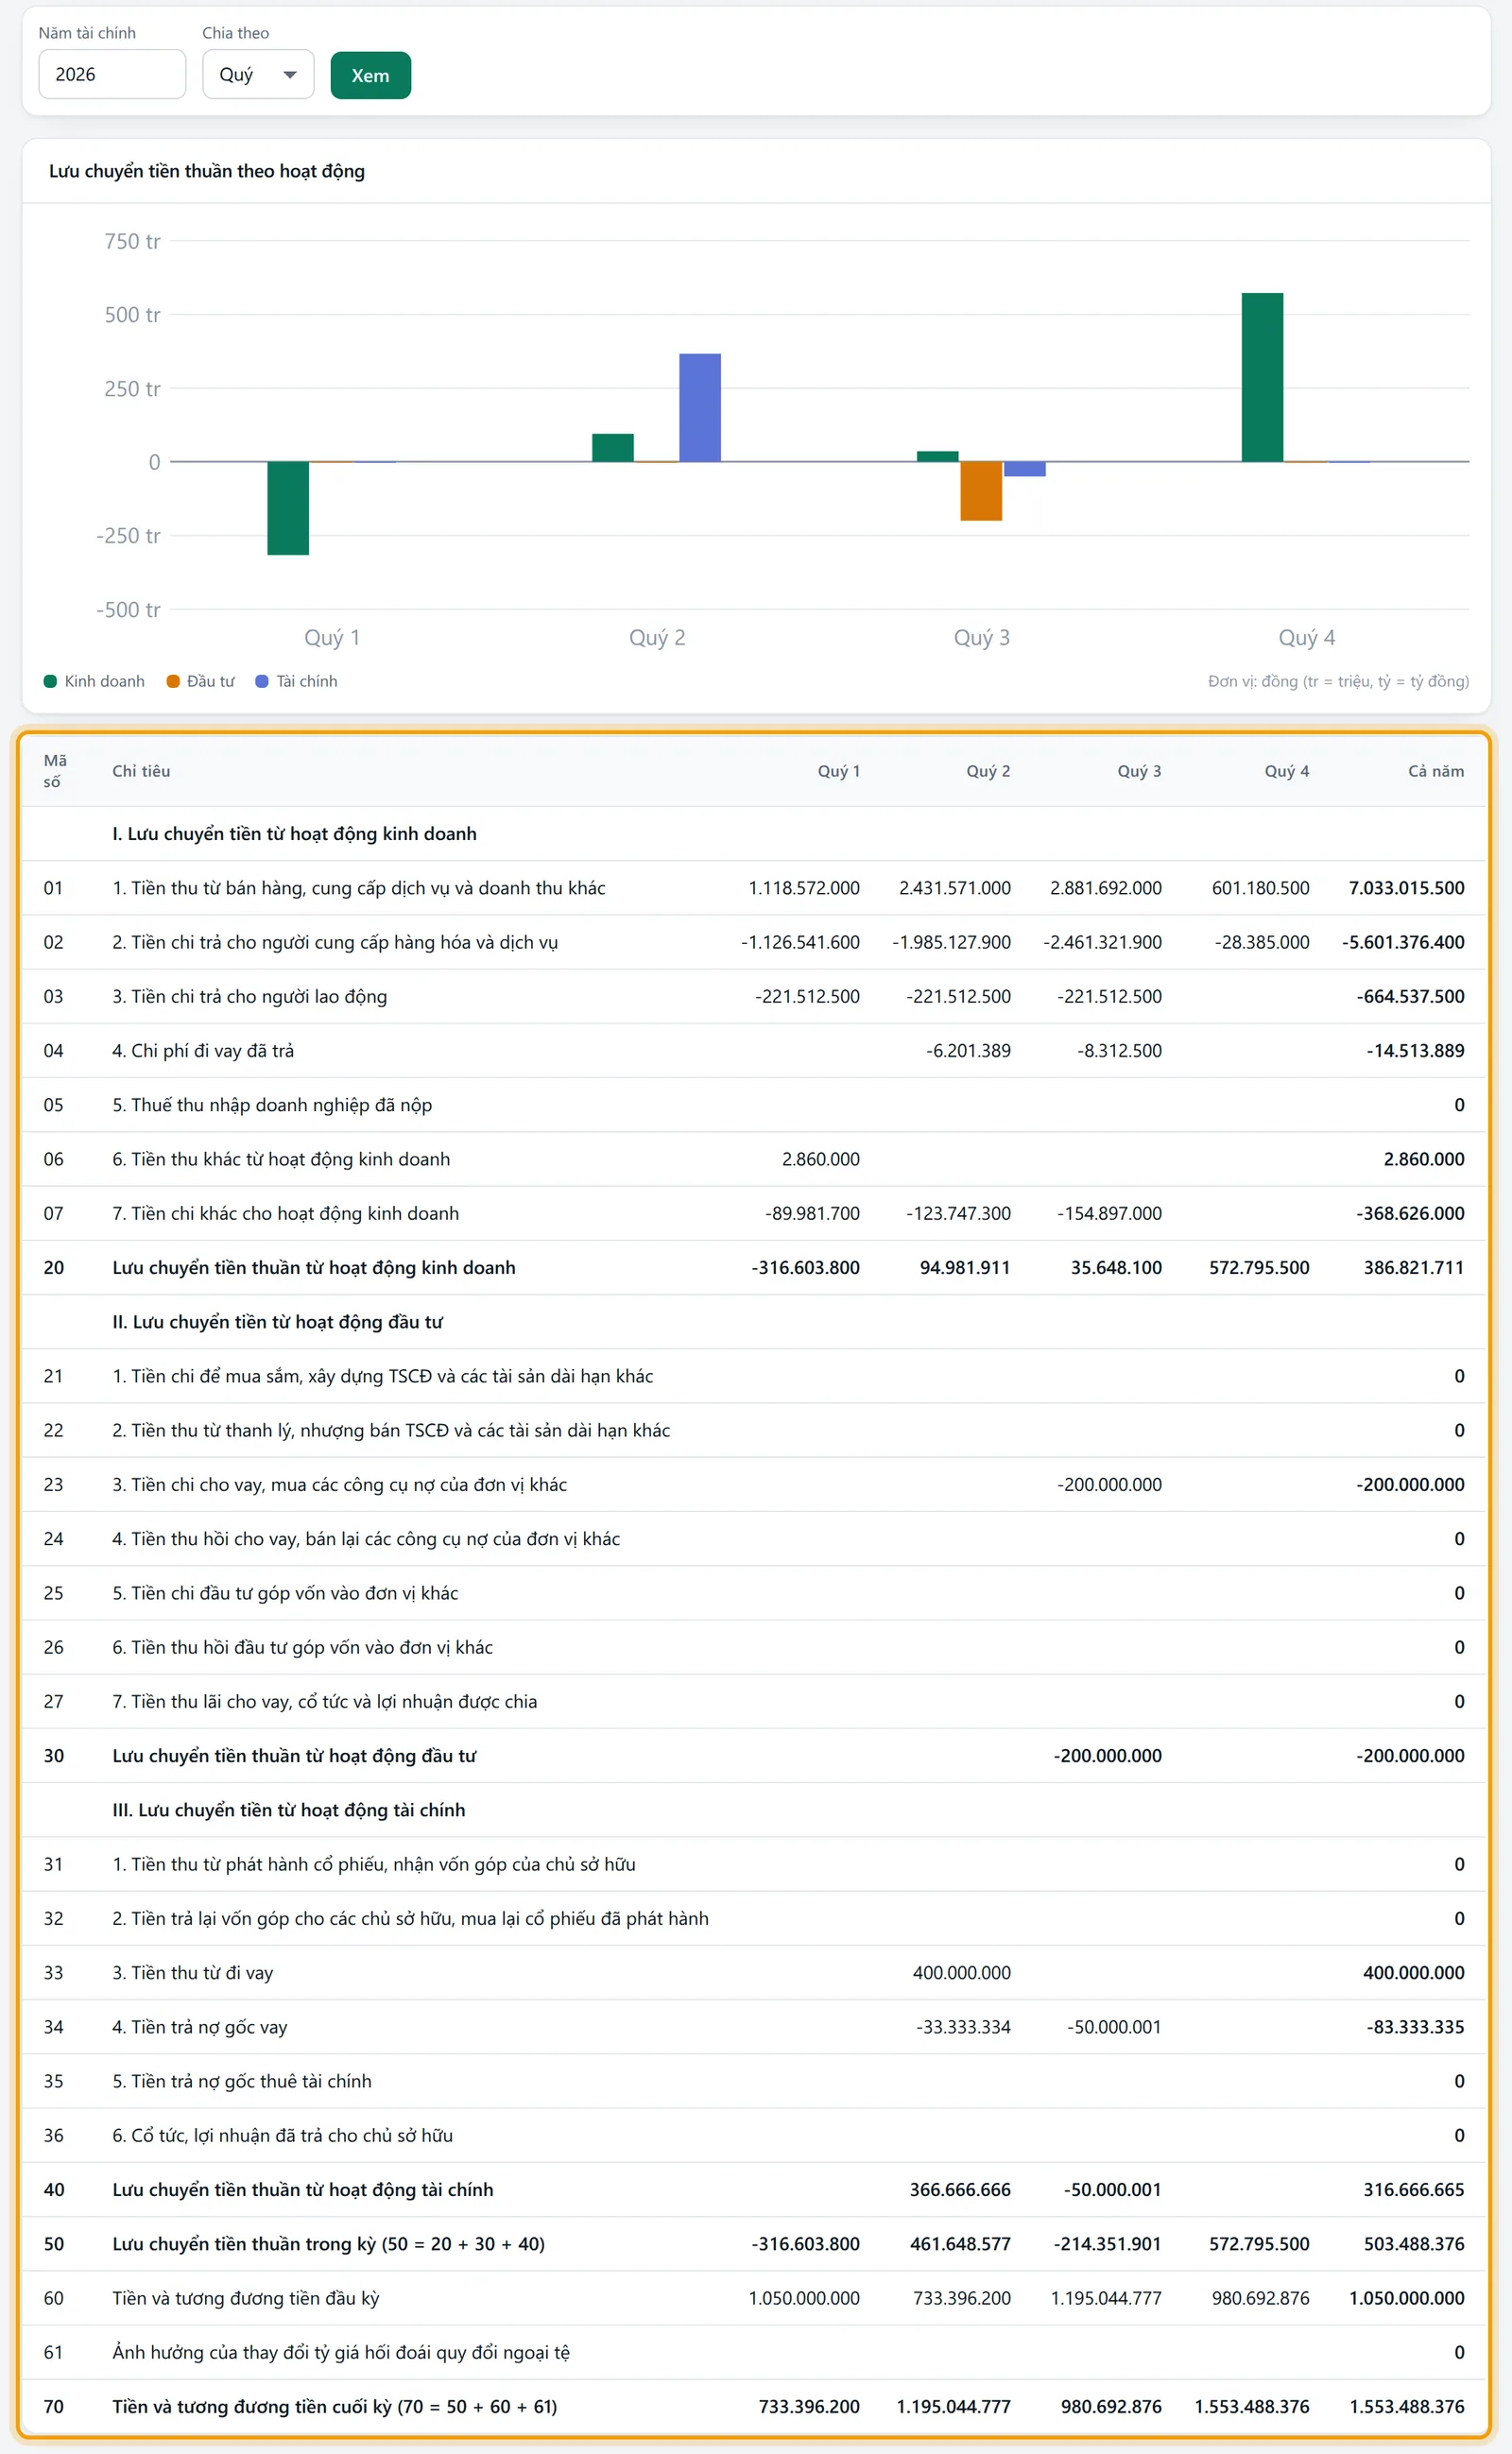The image size is (1512, 2454).
Task: Click 'Tiền và tương đương tiền đầu kỳ' row
Action: [754, 2298]
